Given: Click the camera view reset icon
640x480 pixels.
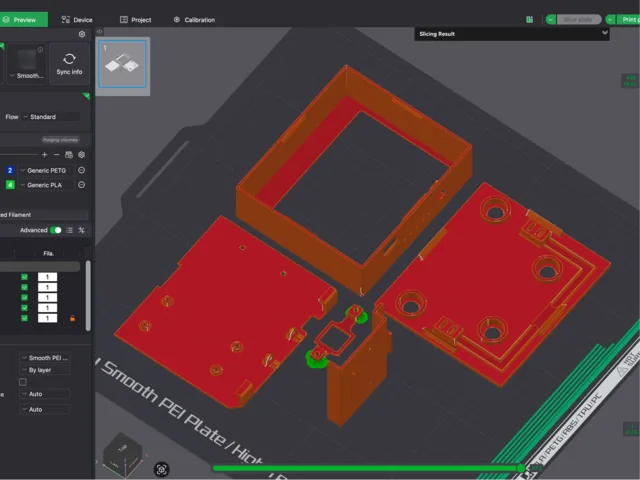Looking at the screenshot, I should [x=162, y=470].
